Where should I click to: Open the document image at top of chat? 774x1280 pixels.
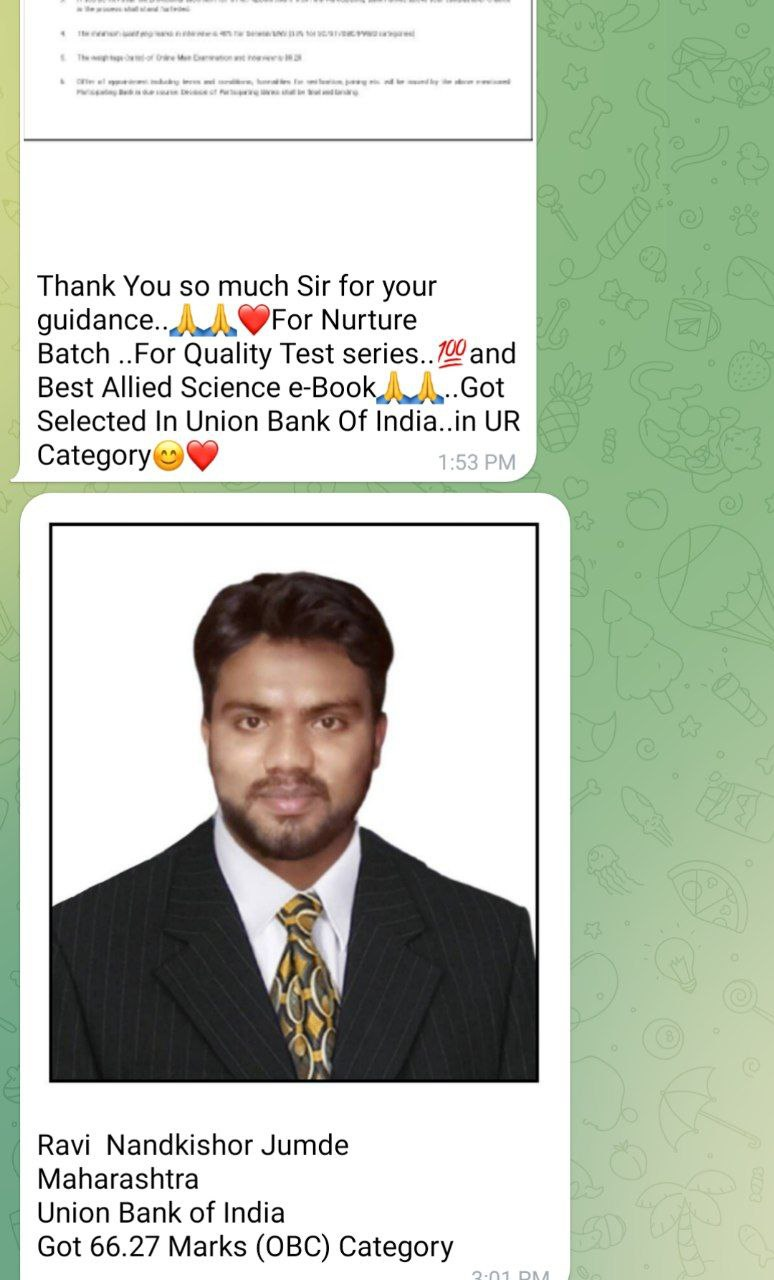(277, 70)
